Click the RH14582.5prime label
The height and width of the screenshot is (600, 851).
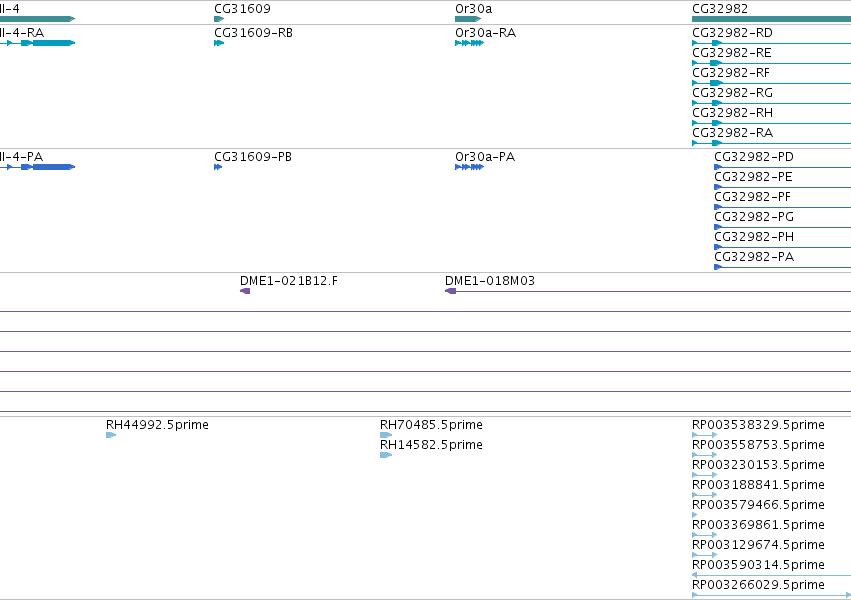coord(431,445)
